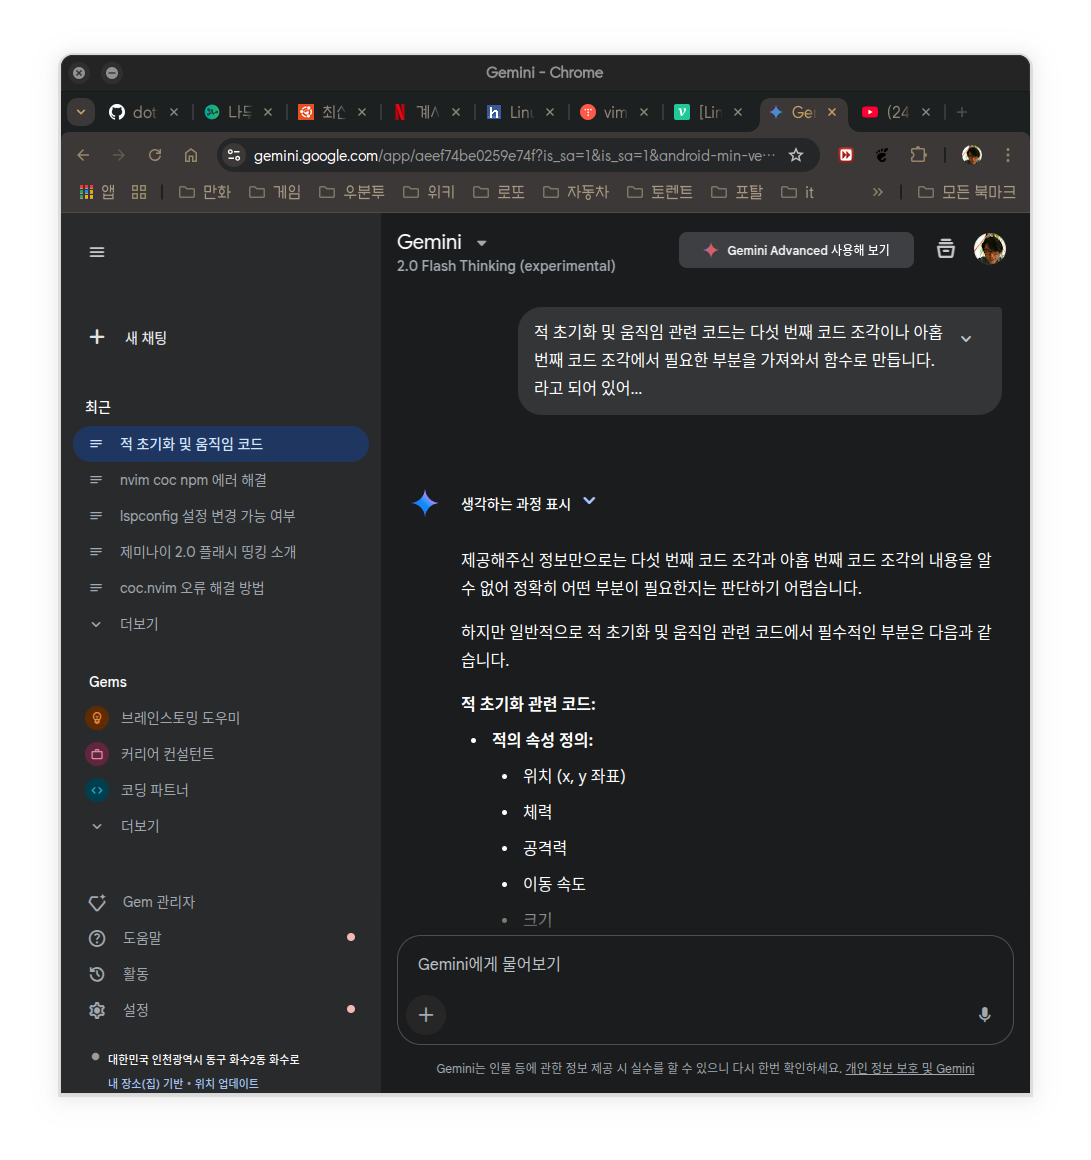Open Gem 관리자
Image resolution: width=1091 pixels, height=1160 pixels.
(220, 902)
